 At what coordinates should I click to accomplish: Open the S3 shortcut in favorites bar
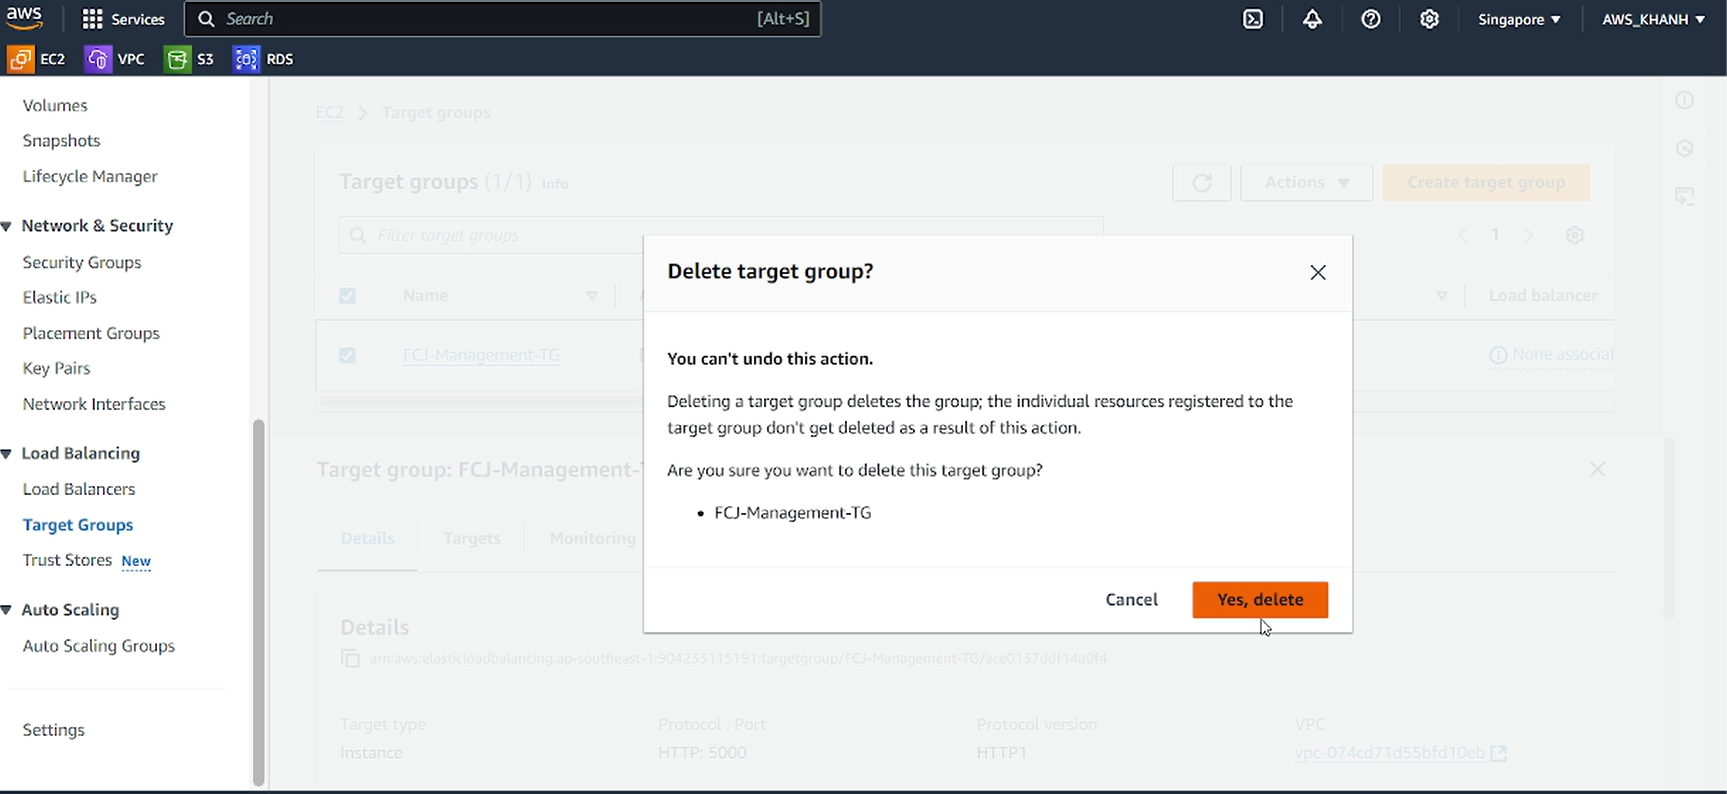click(189, 59)
